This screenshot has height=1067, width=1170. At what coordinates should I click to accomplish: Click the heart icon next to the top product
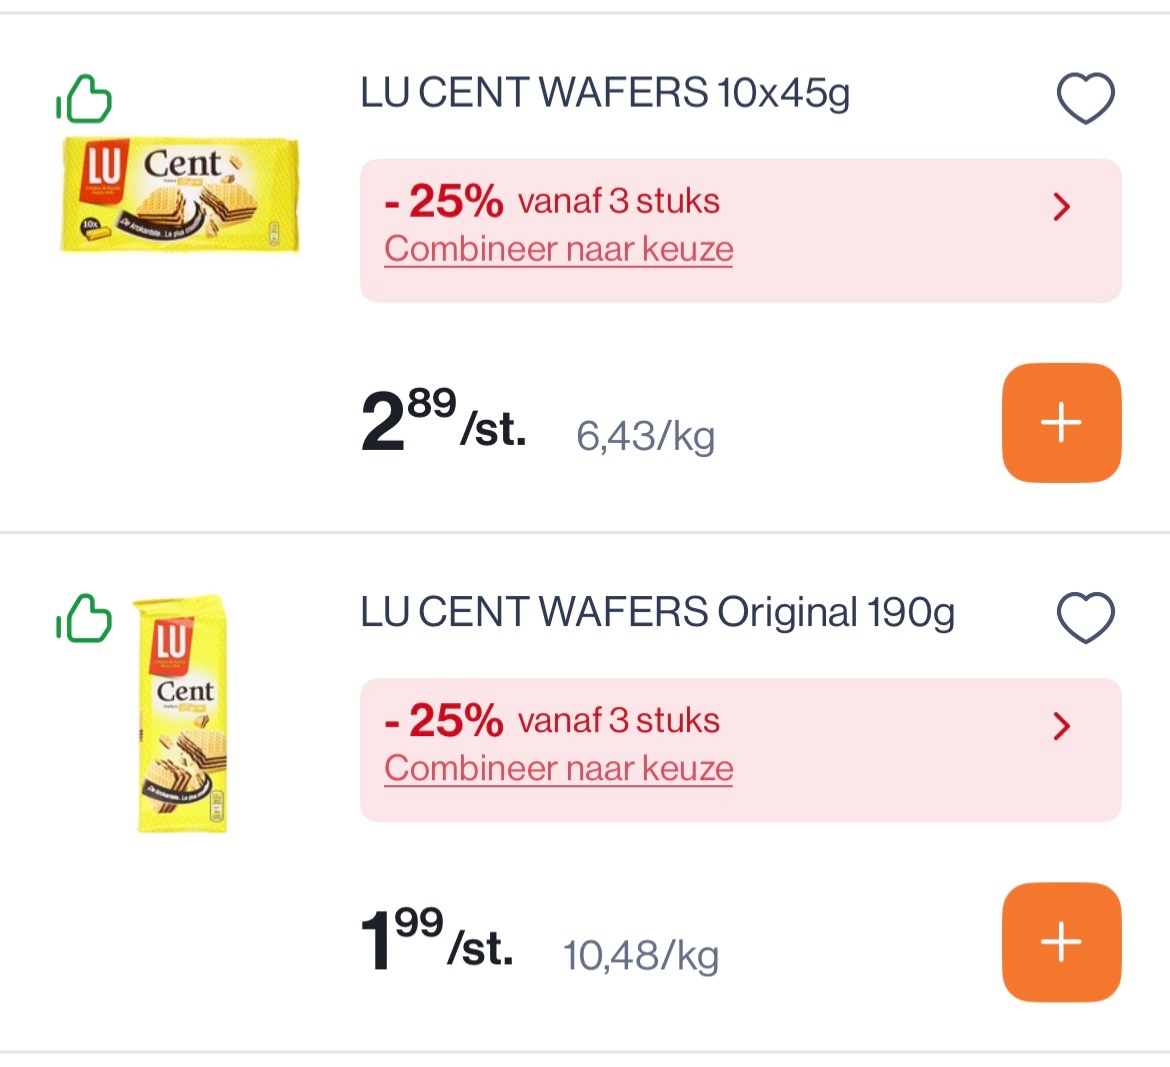pyautogui.click(x=1086, y=96)
